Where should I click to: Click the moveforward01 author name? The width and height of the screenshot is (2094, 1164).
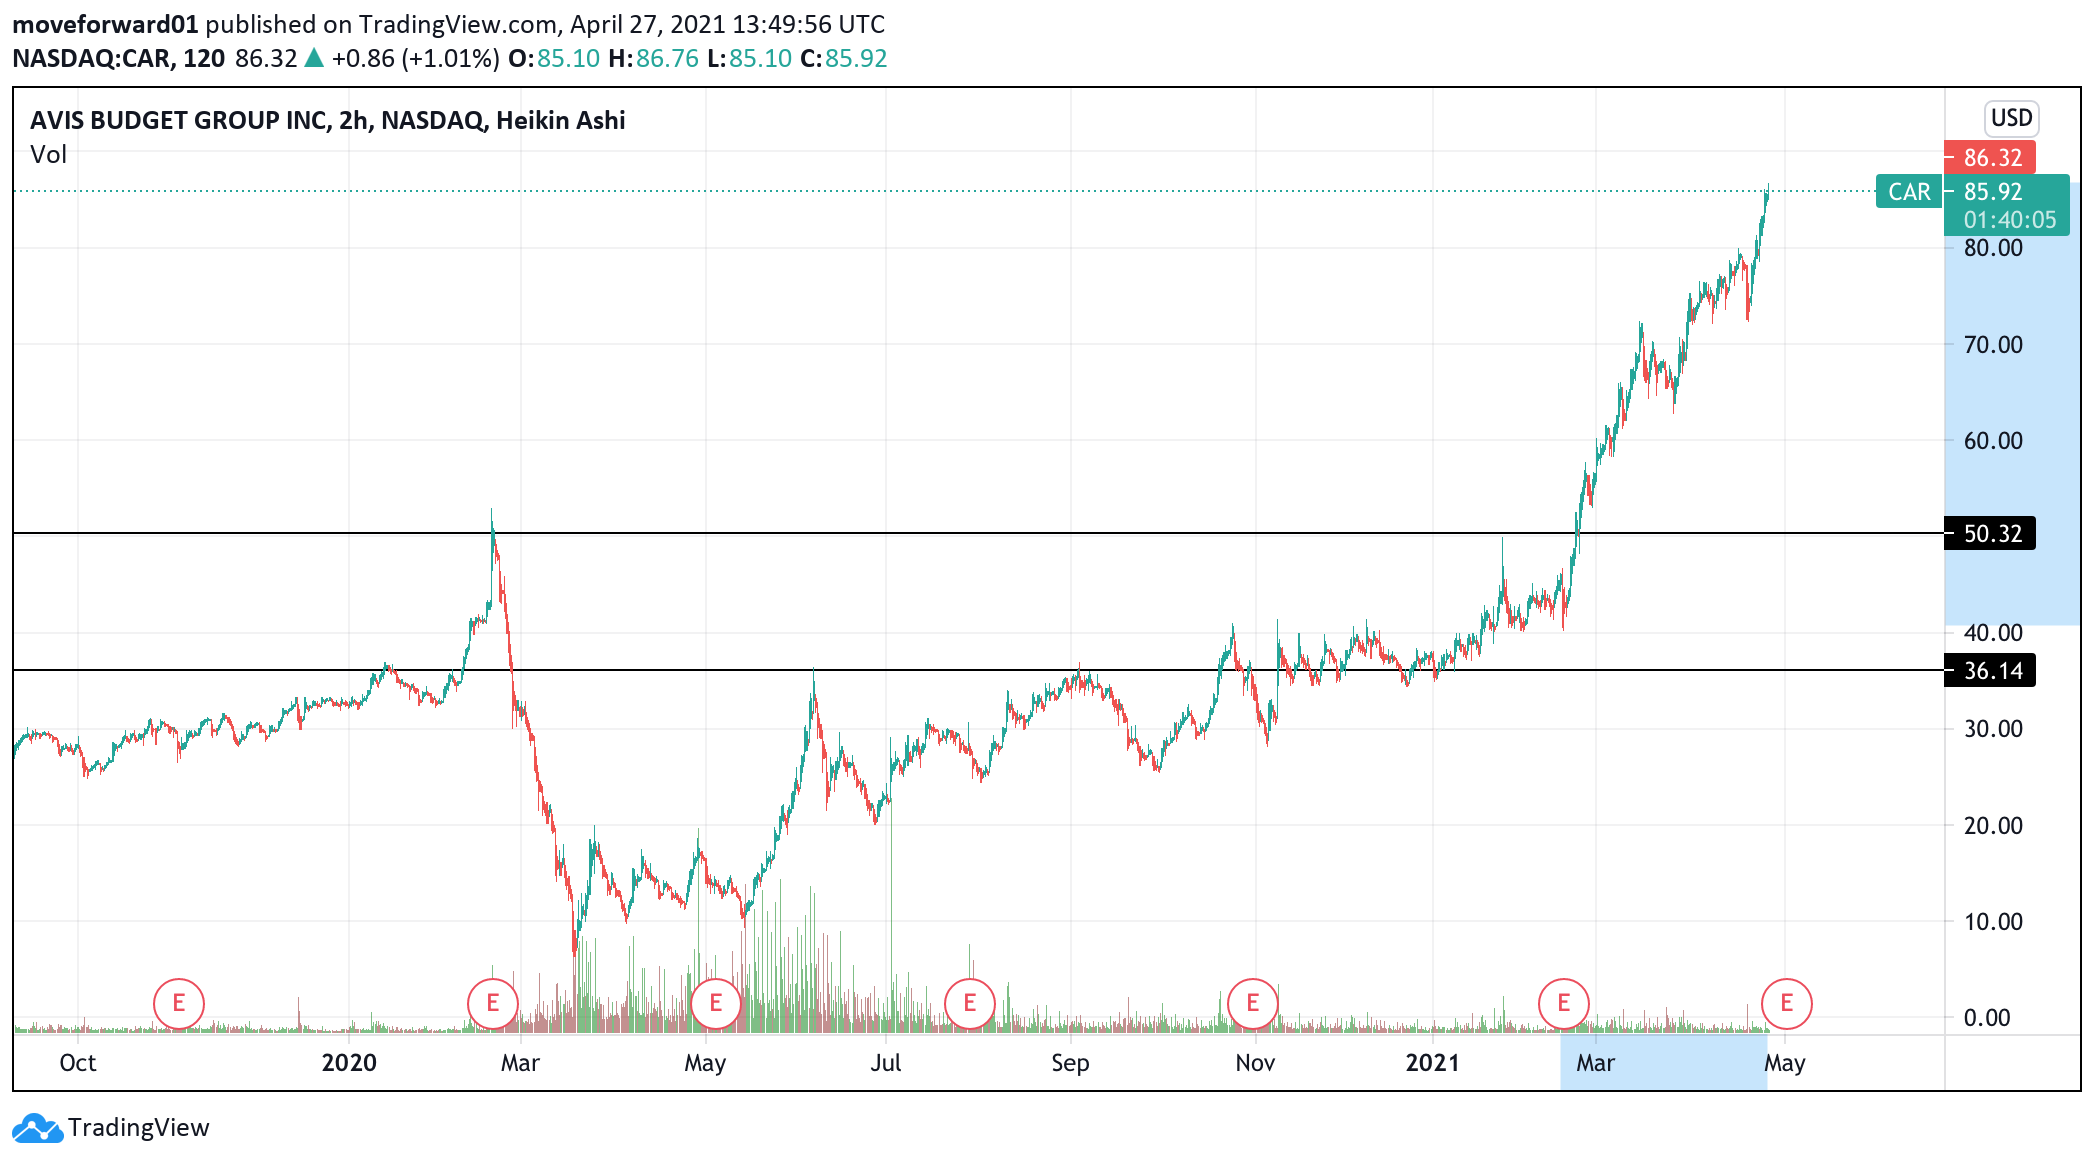pos(105,24)
